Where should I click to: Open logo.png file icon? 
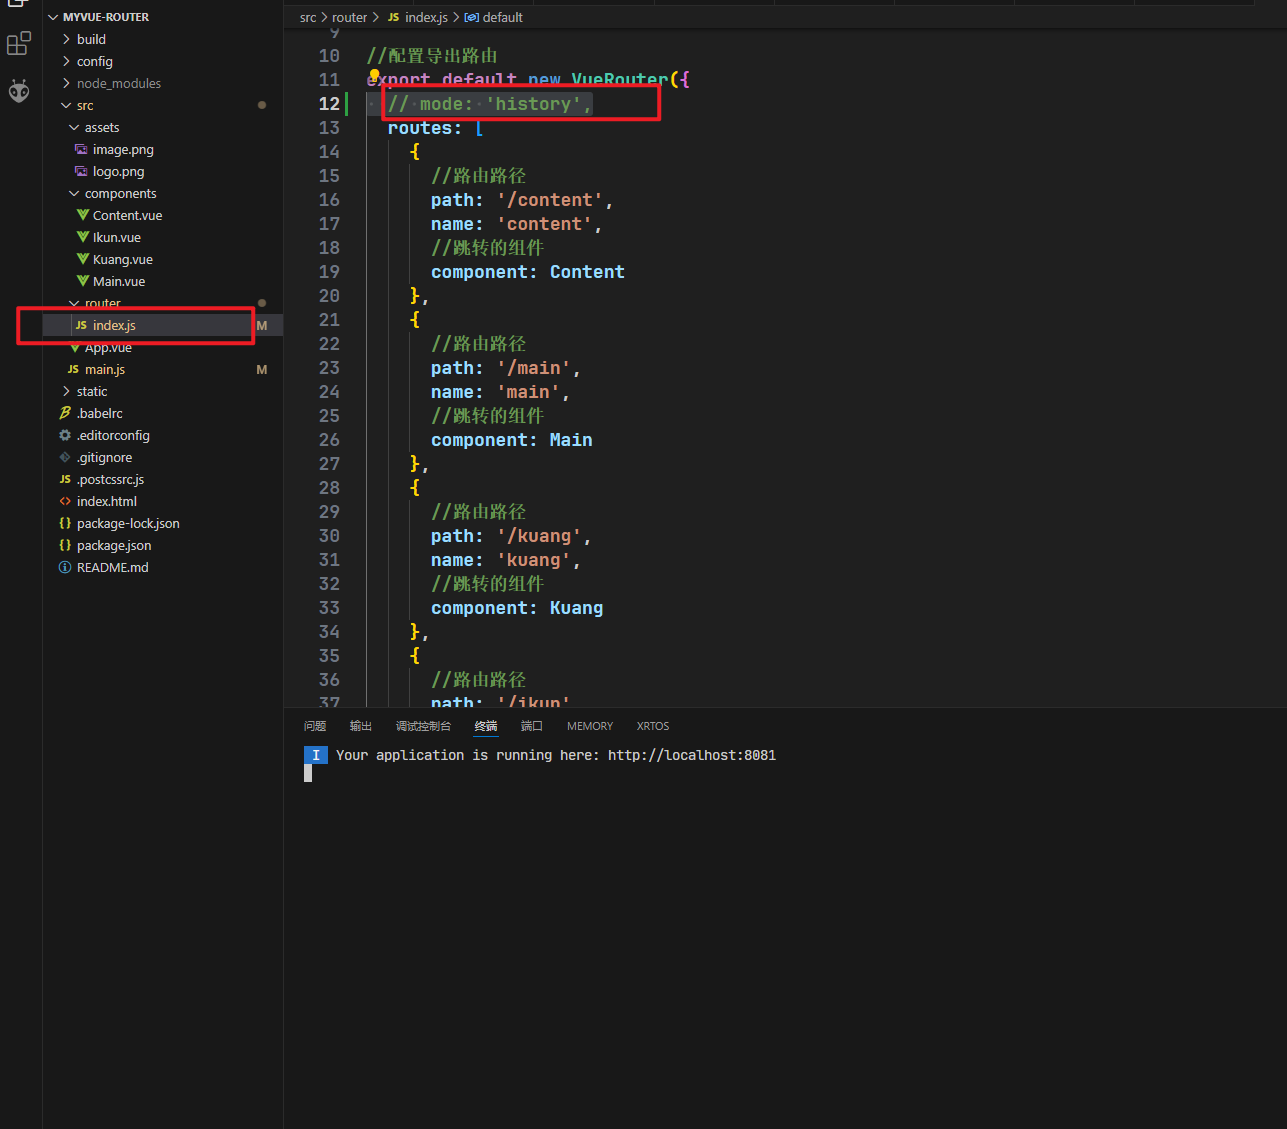click(82, 171)
